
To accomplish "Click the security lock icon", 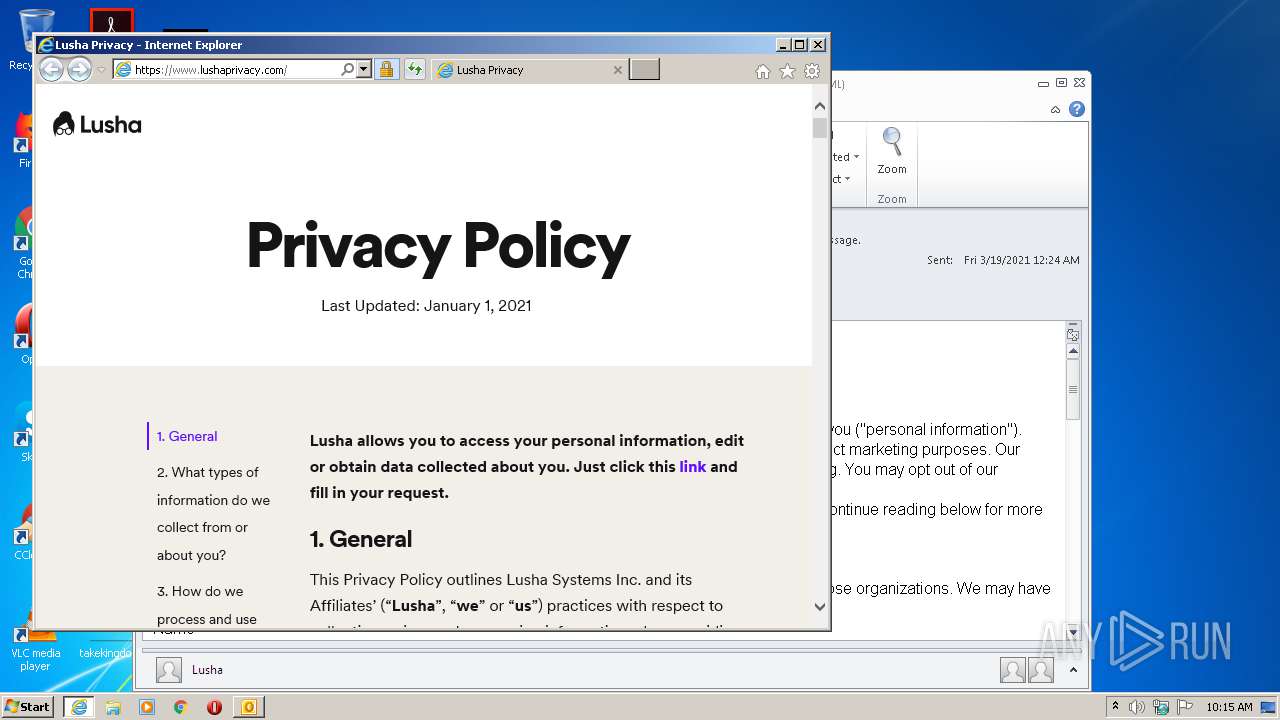I will coord(386,70).
